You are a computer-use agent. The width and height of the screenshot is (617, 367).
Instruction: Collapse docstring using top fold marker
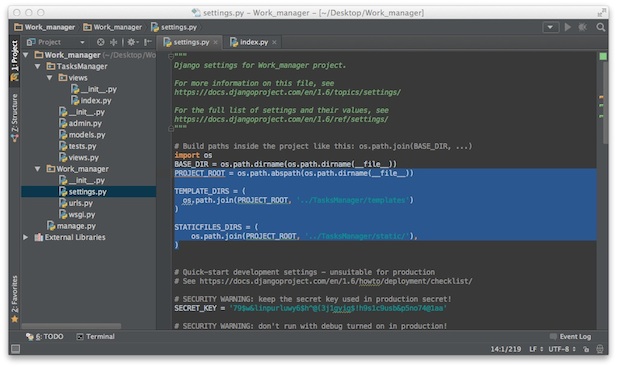[x=171, y=56]
